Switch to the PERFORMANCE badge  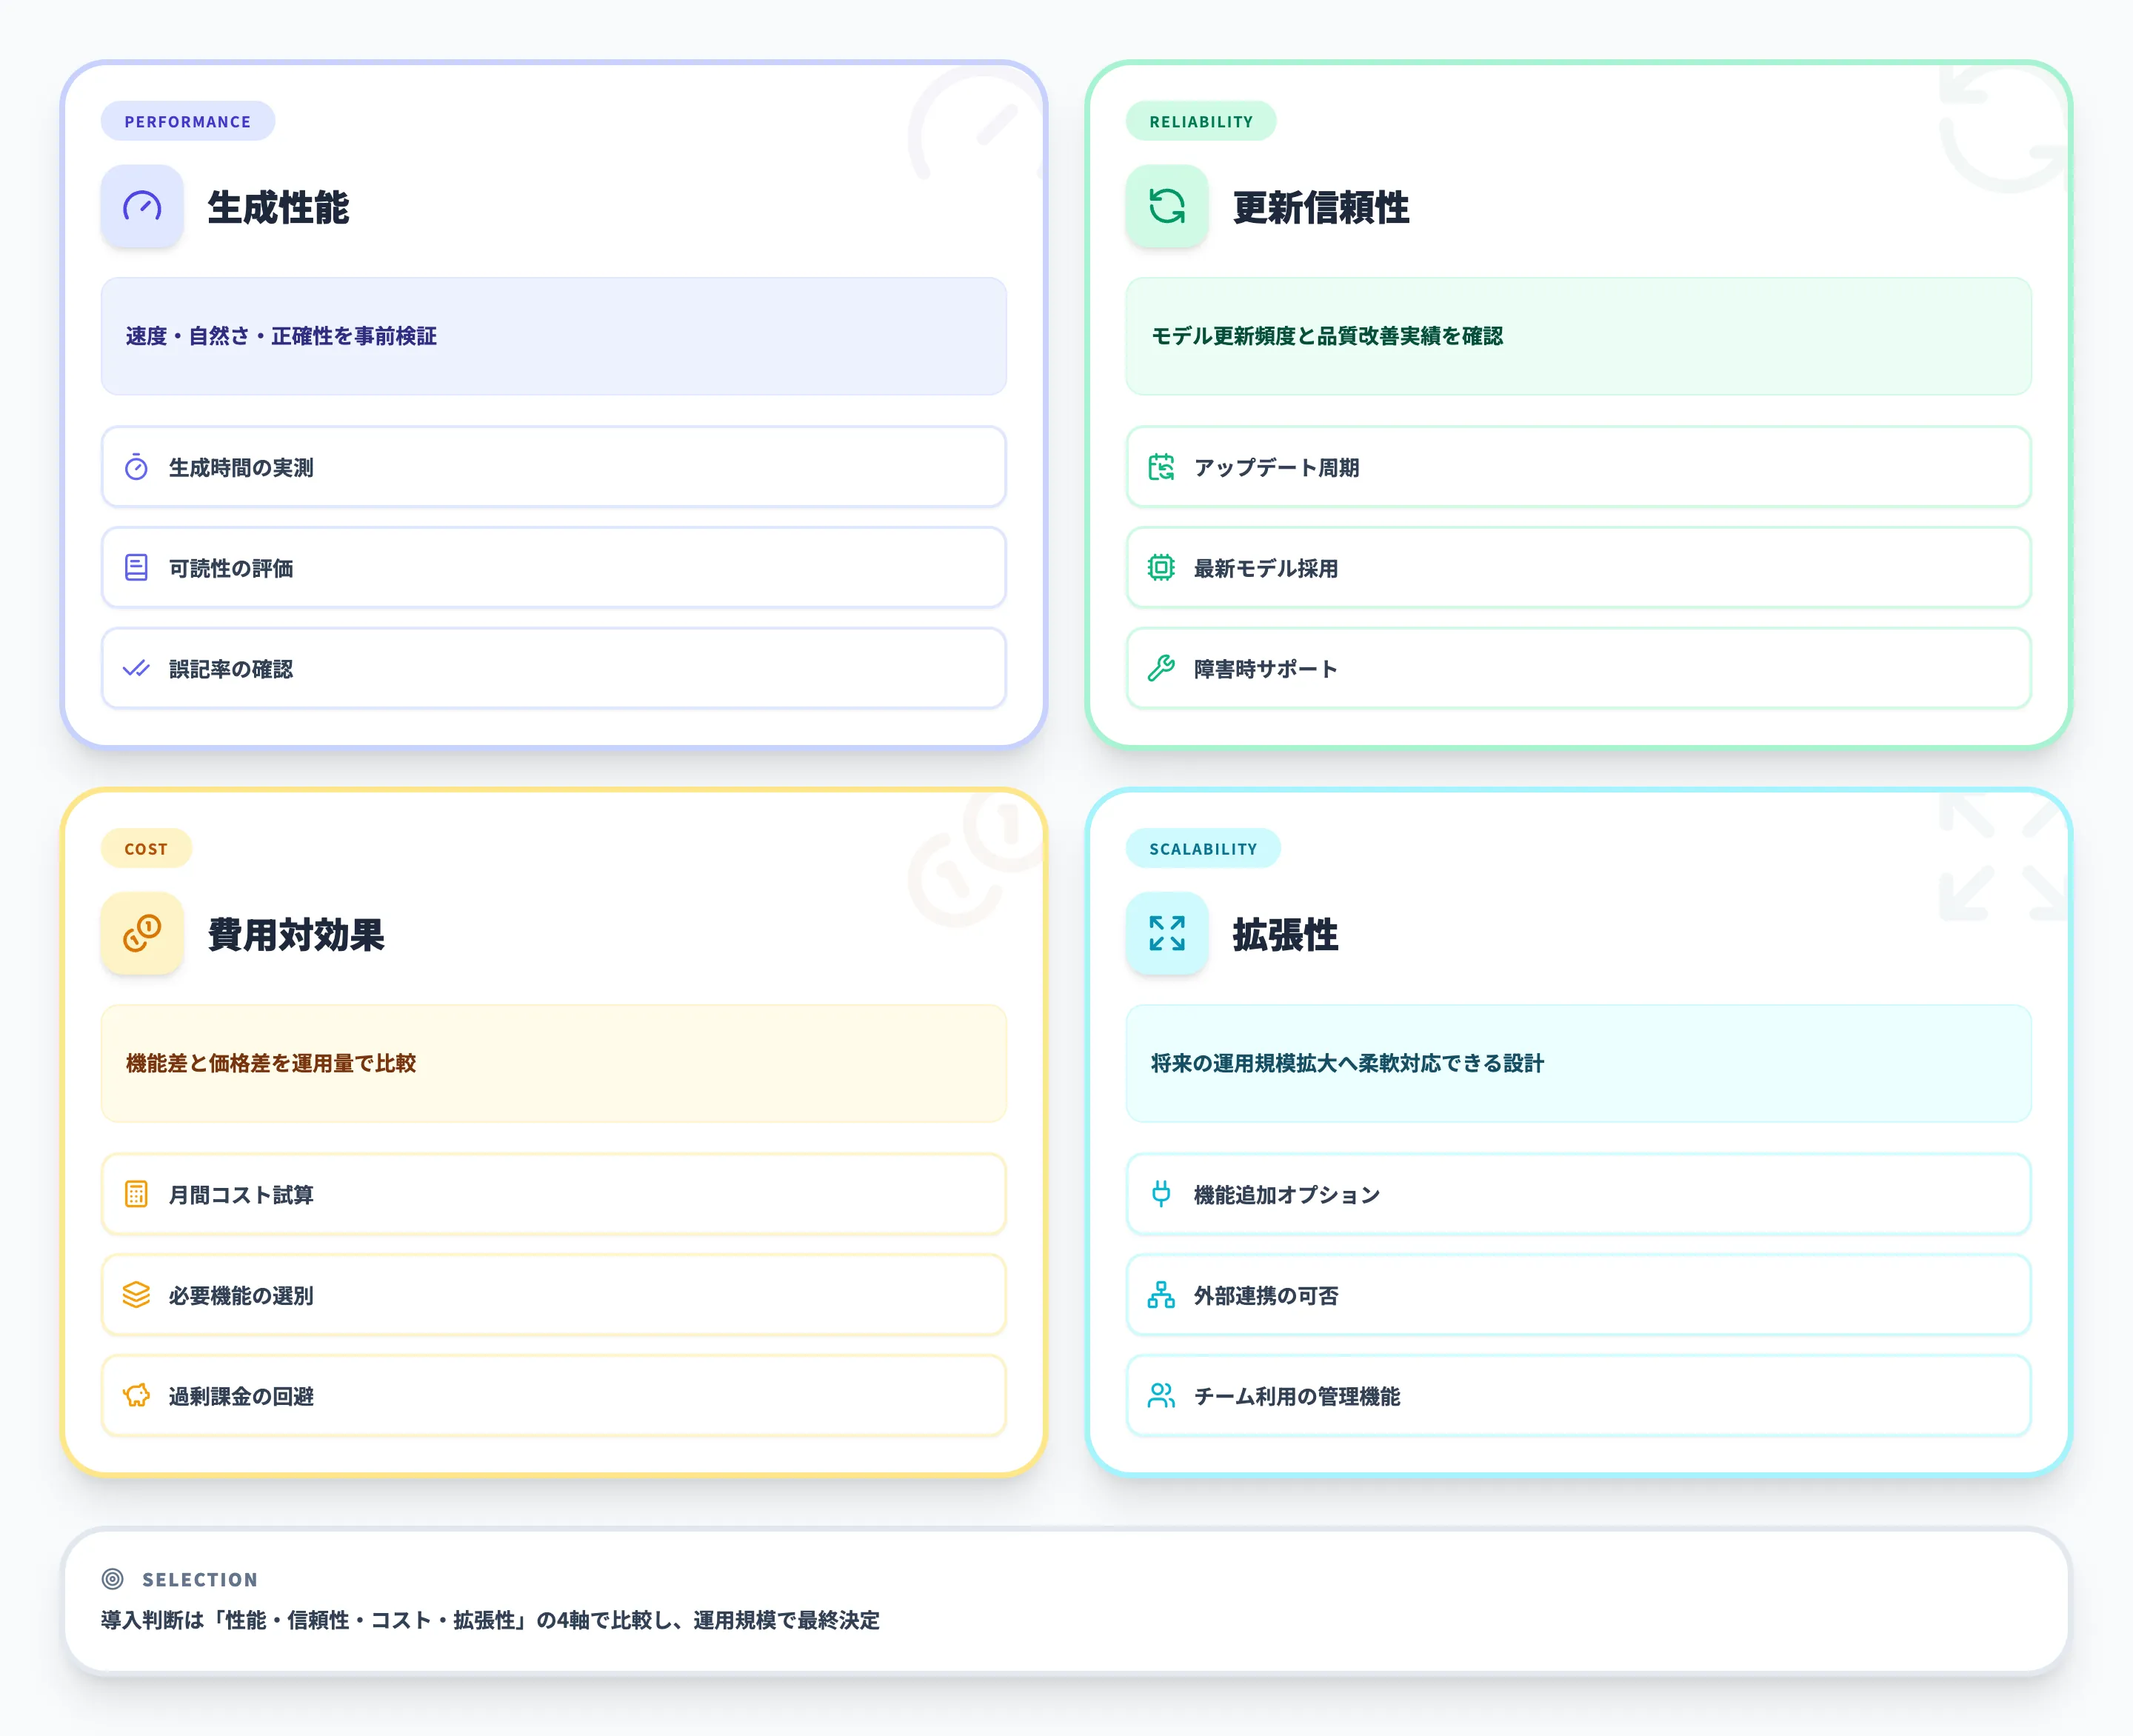coord(187,121)
